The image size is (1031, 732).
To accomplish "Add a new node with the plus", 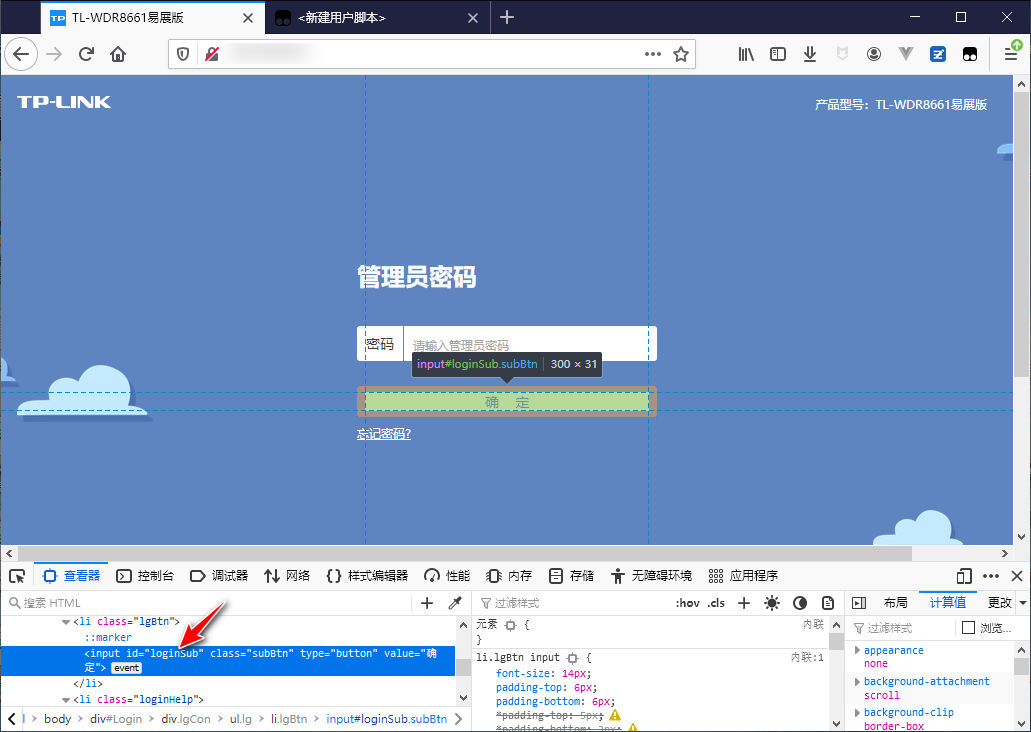I will coord(427,603).
